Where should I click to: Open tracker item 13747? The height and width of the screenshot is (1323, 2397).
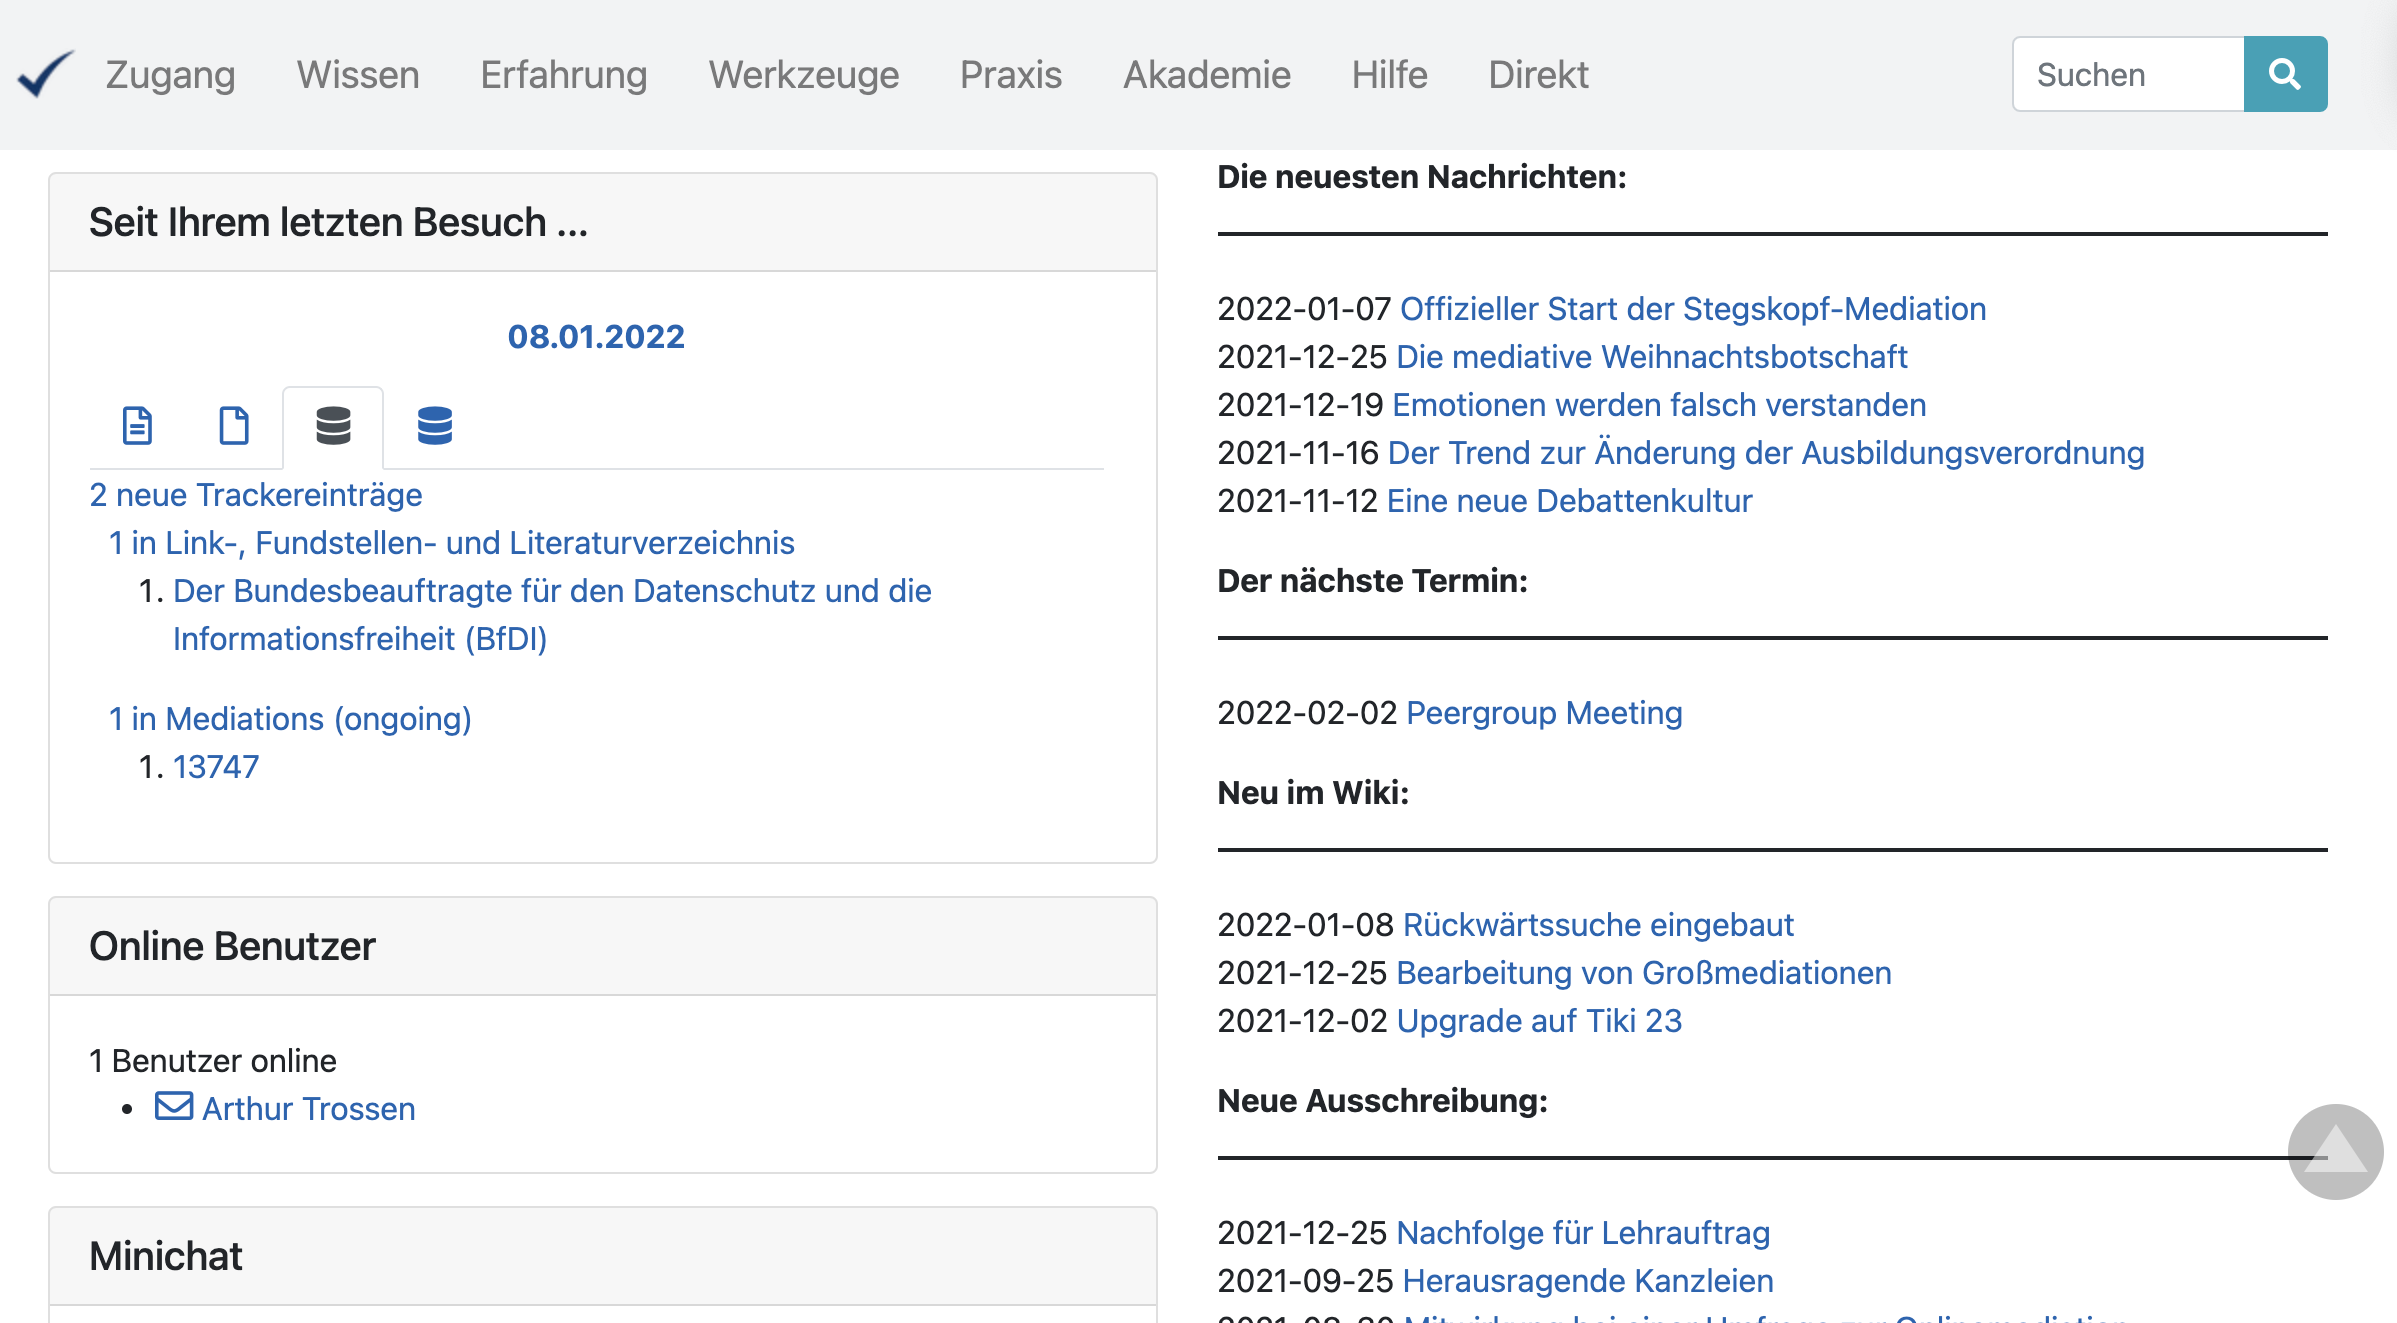[216, 767]
